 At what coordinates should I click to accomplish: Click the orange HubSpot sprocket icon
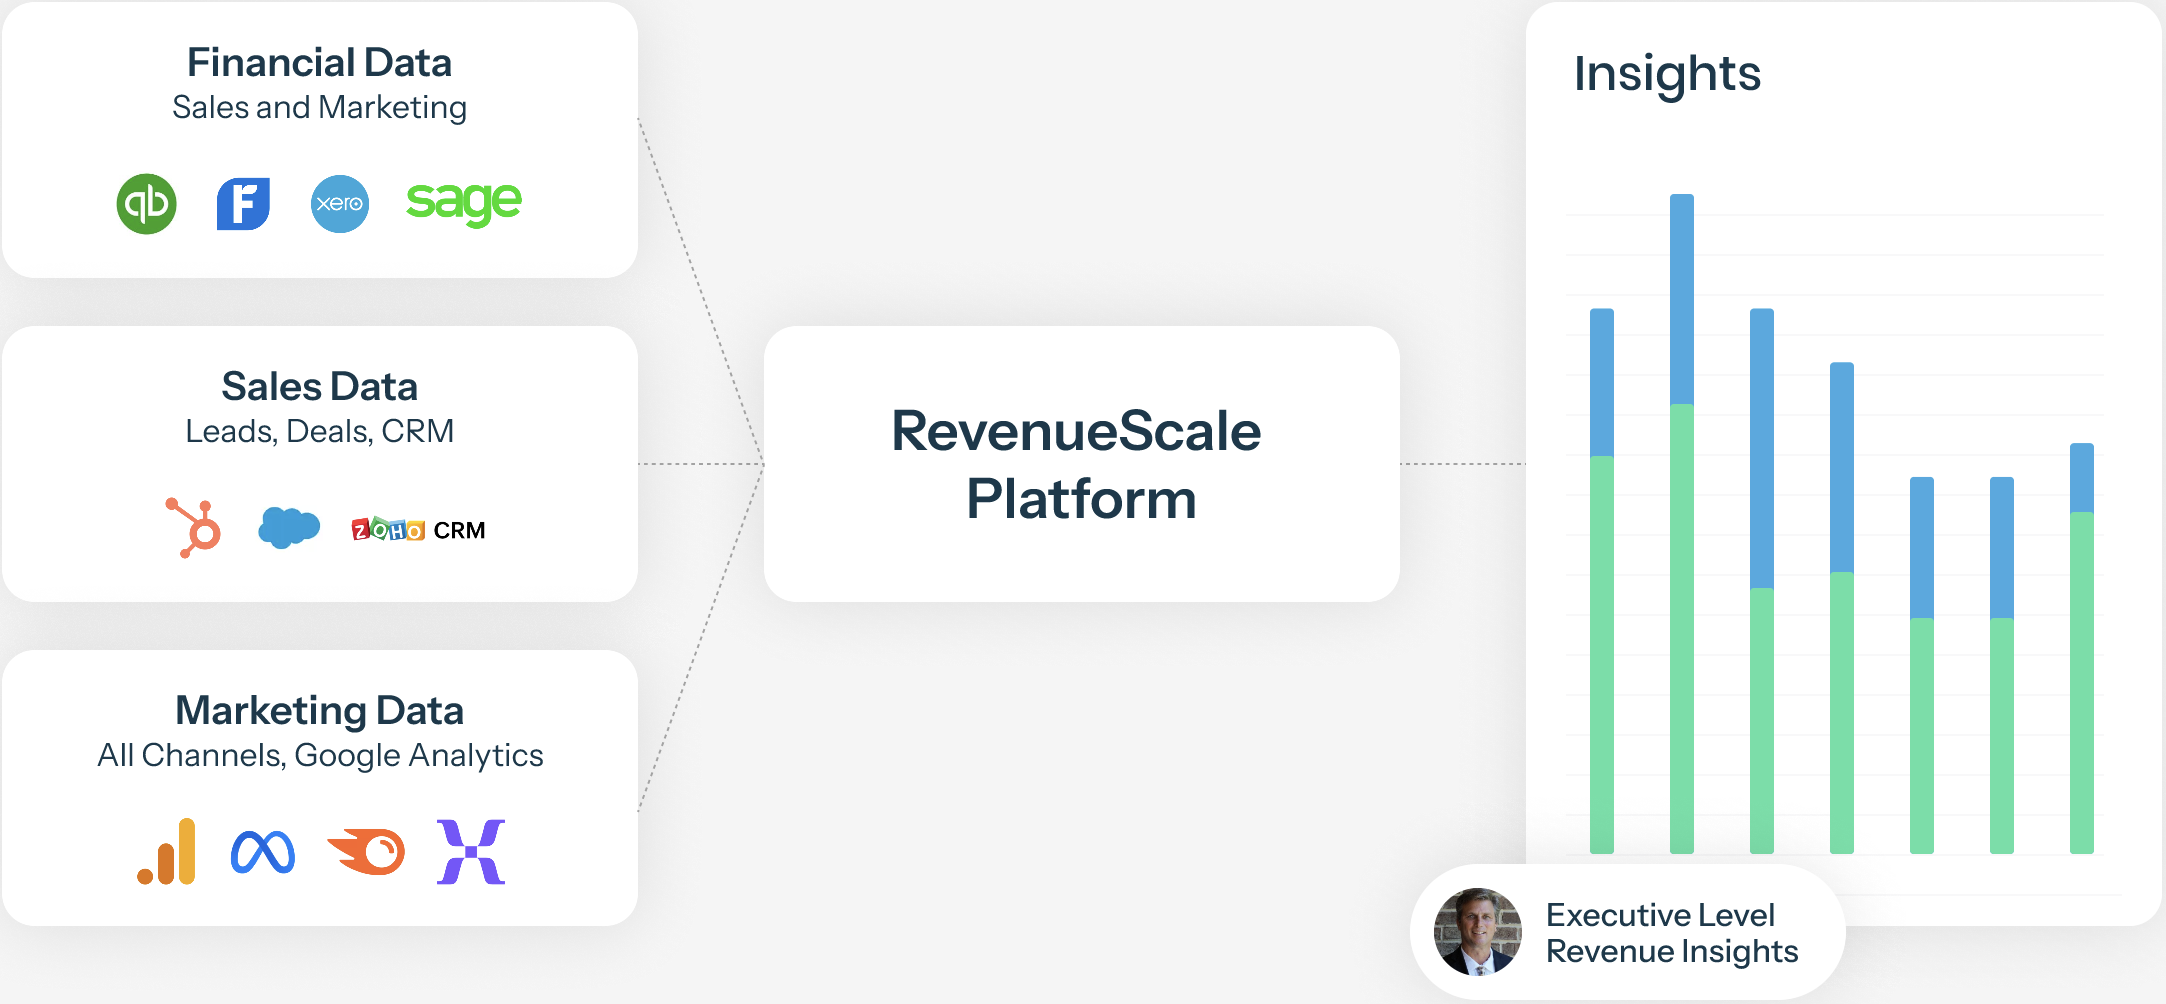(194, 527)
